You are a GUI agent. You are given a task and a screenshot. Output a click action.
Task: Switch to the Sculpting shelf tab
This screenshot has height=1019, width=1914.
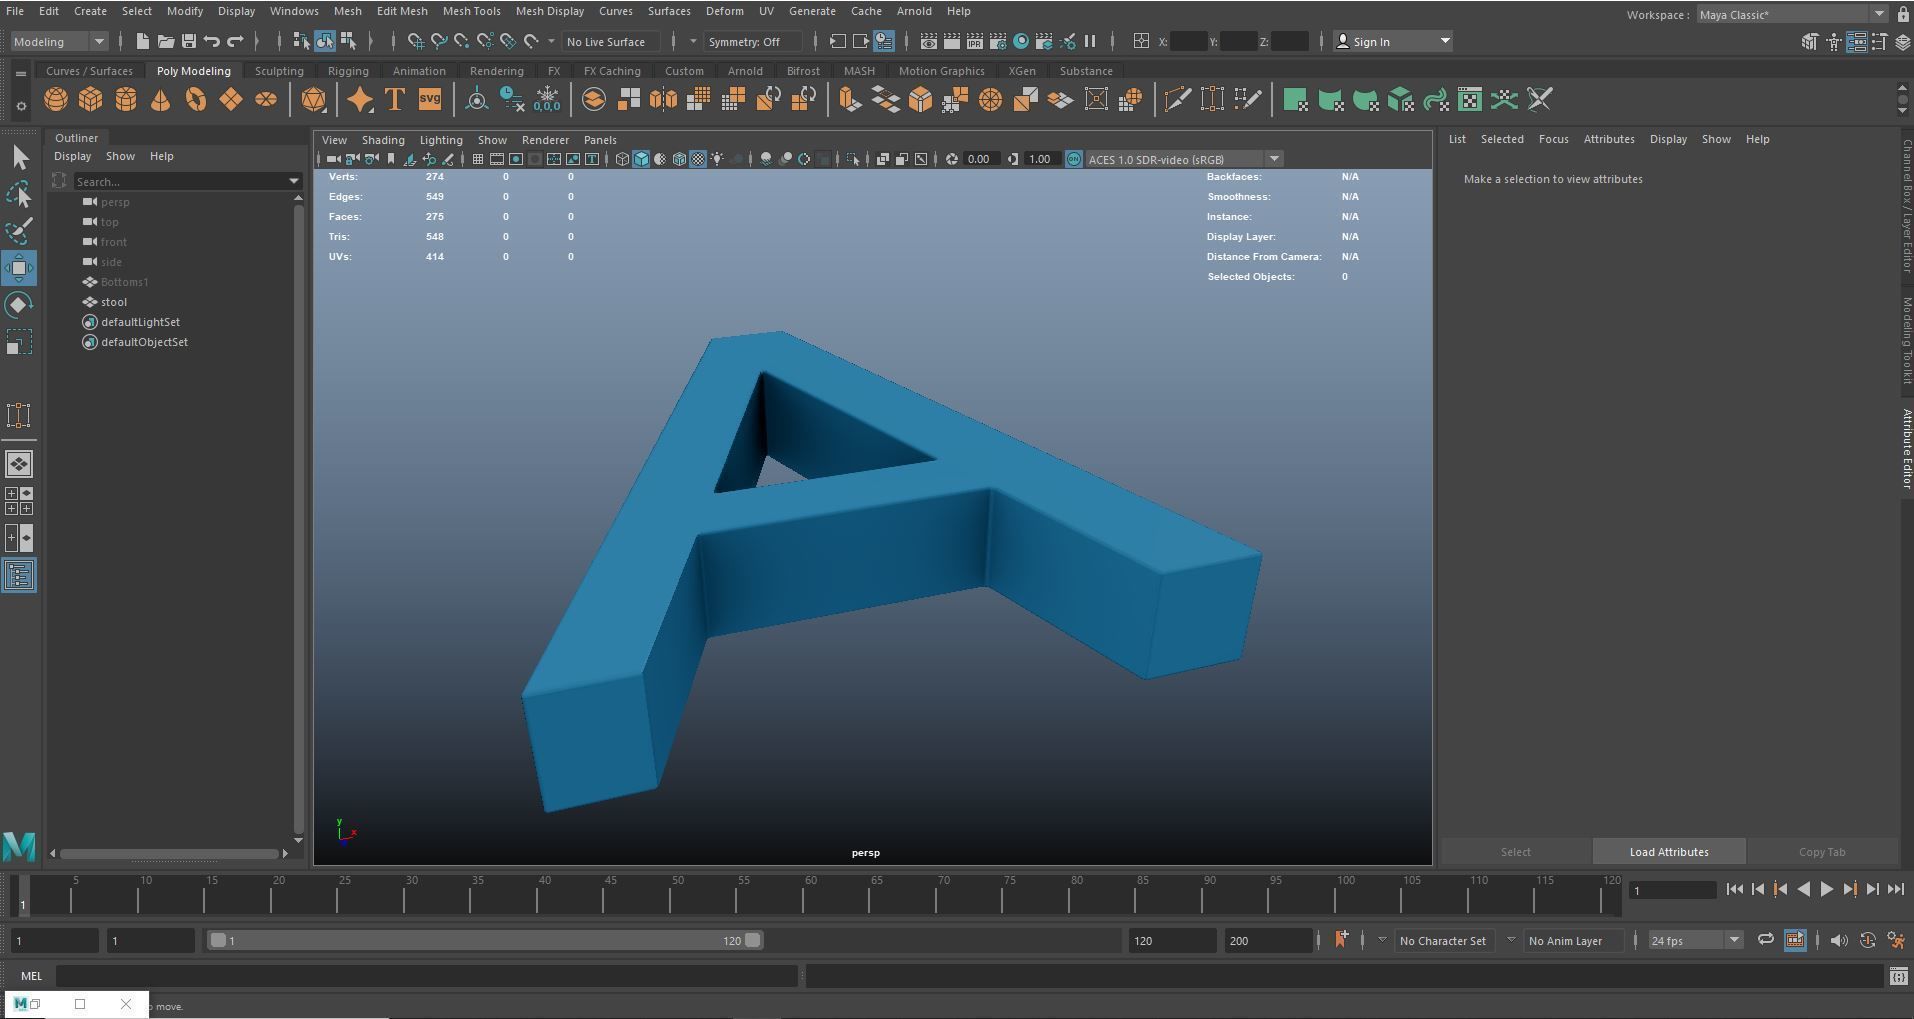pyautogui.click(x=279, y=71)
